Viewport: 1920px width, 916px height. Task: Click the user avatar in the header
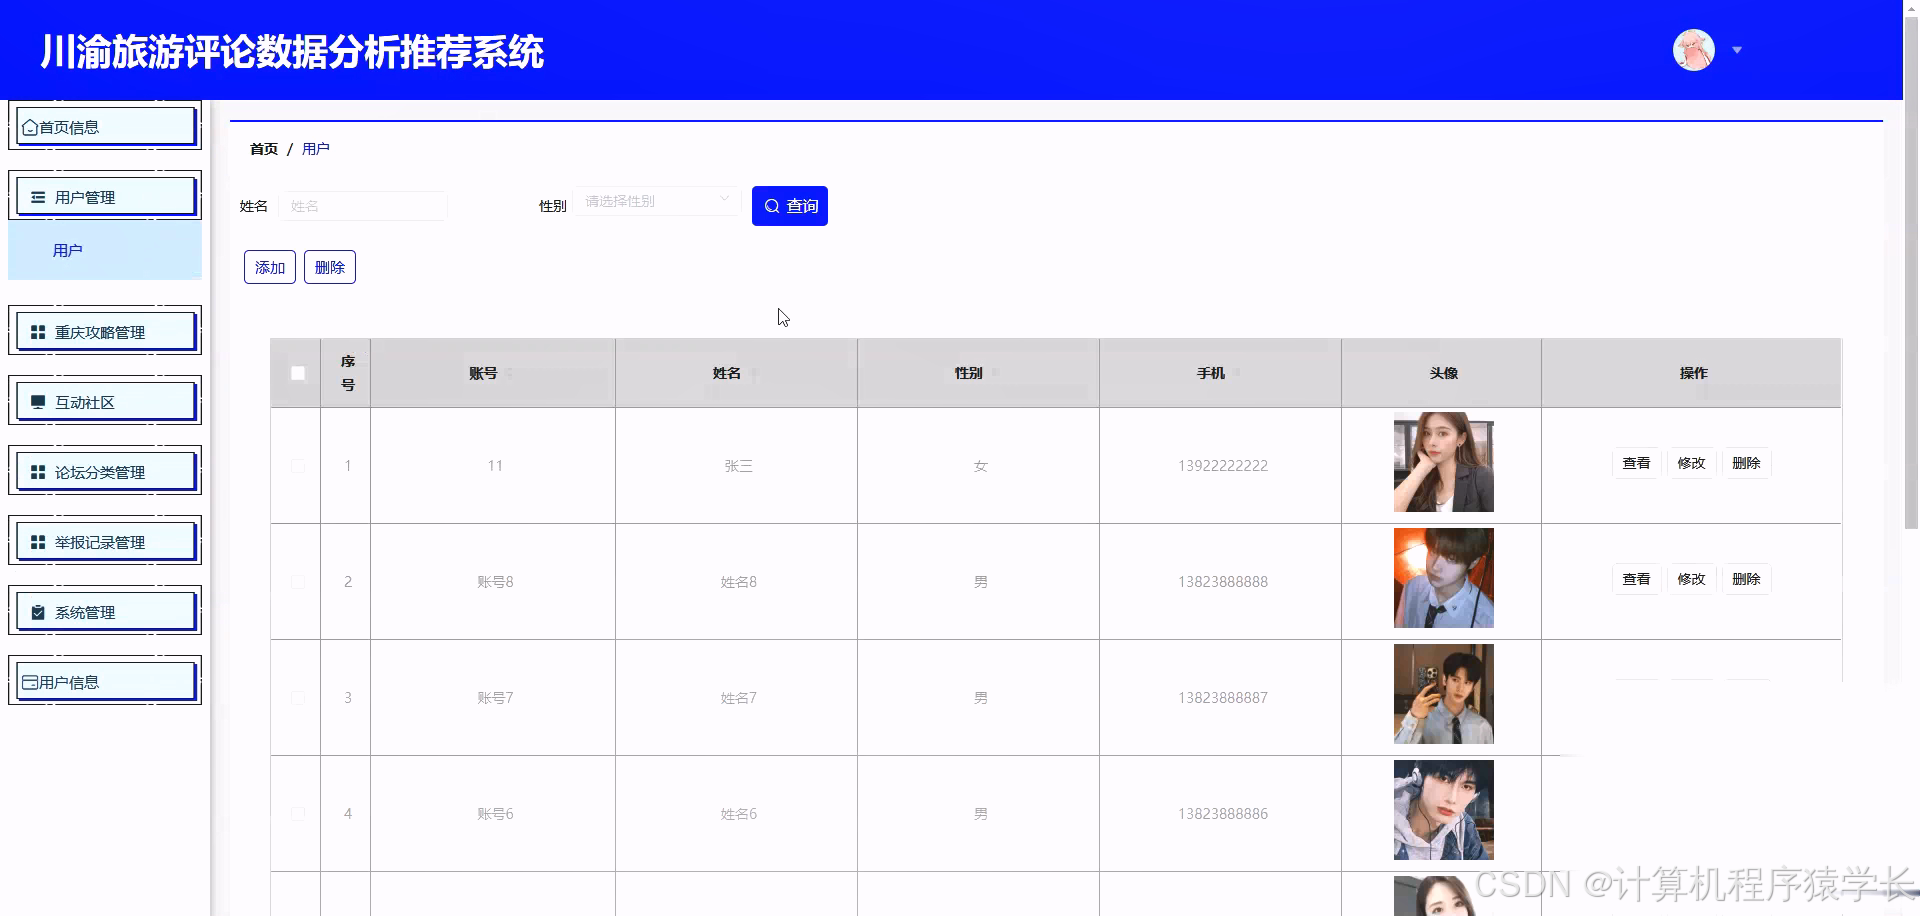[1694, 50]
